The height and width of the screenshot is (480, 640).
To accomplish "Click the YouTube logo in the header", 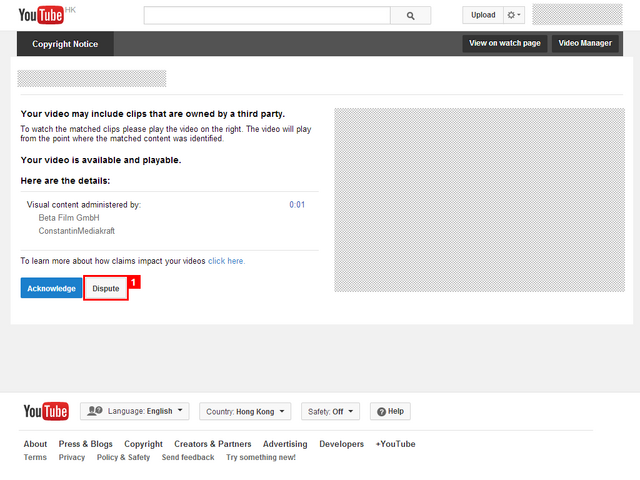I will pos(41,15).
